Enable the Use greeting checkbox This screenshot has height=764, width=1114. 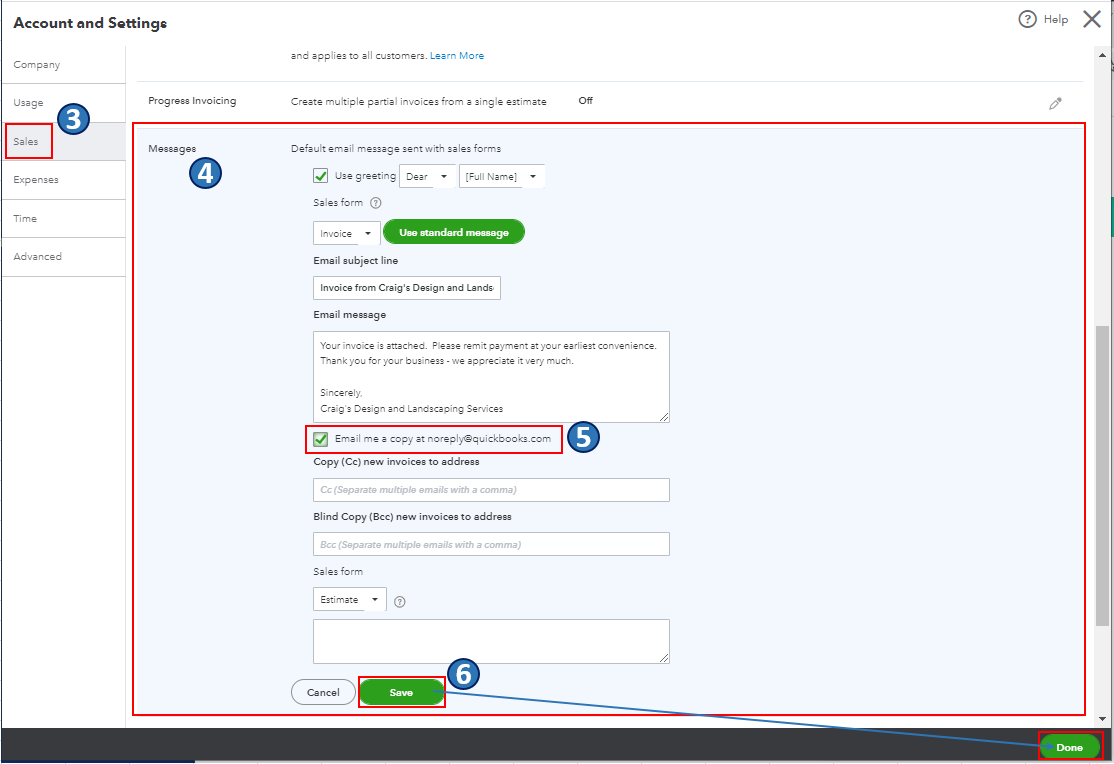320,175
